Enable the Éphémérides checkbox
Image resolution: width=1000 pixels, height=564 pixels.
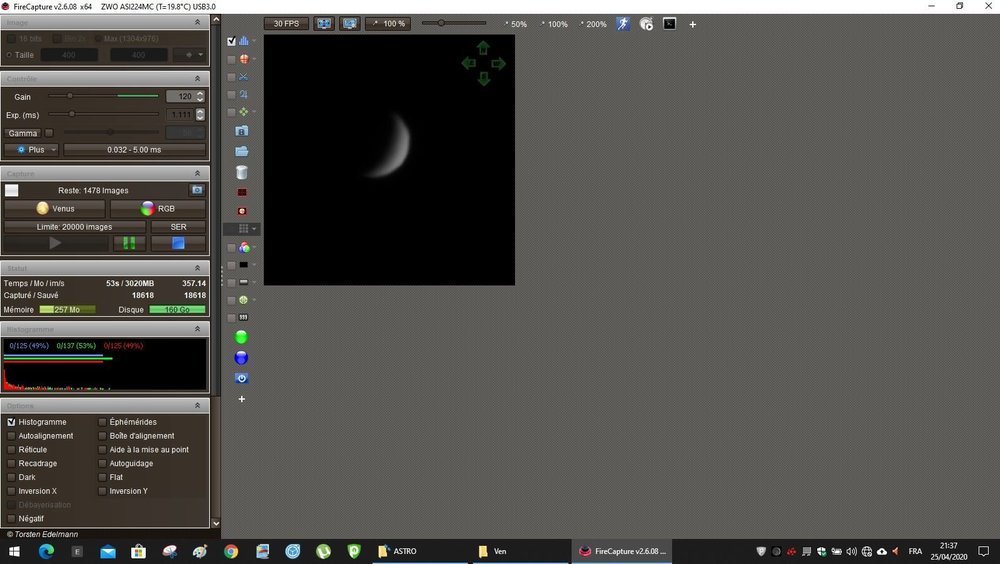102,422
